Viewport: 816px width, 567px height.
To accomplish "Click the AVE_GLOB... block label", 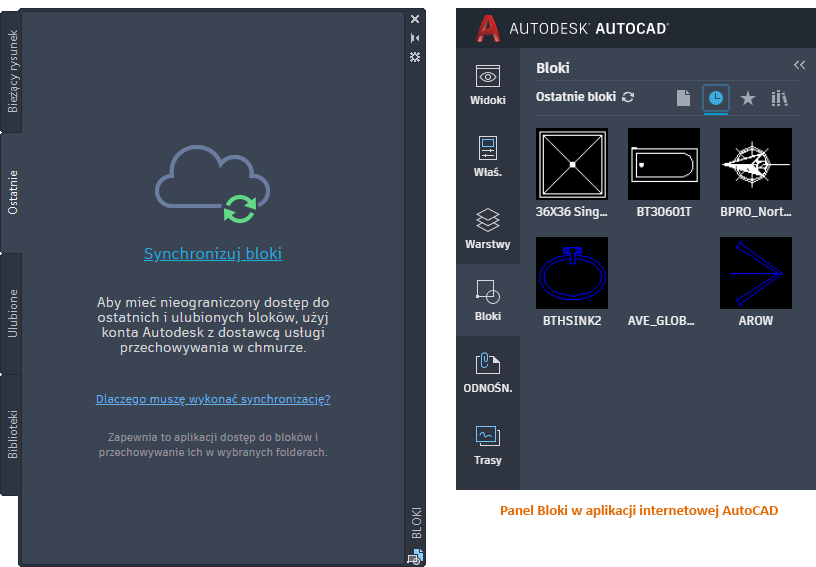I will pyautogui.click(x=661, y=321).
